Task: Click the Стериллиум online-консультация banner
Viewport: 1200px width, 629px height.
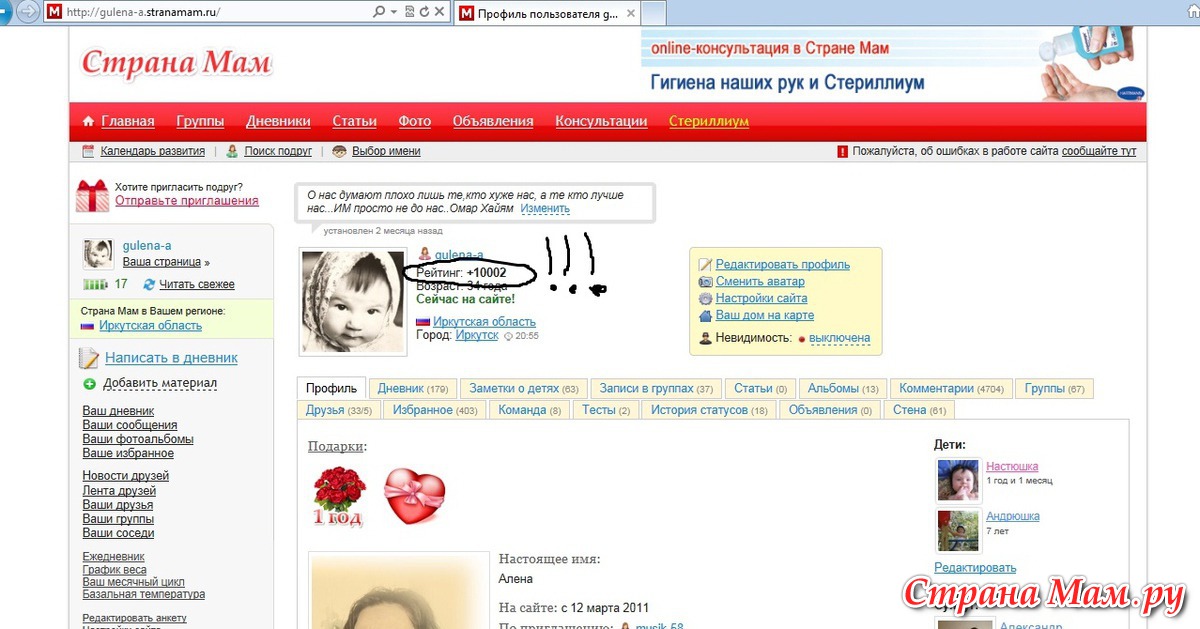Action: coord(892,64)
